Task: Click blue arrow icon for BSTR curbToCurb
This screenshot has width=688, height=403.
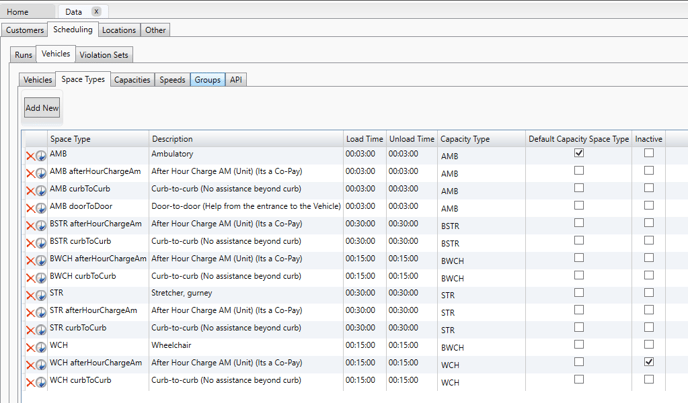Action: [41, 243]
